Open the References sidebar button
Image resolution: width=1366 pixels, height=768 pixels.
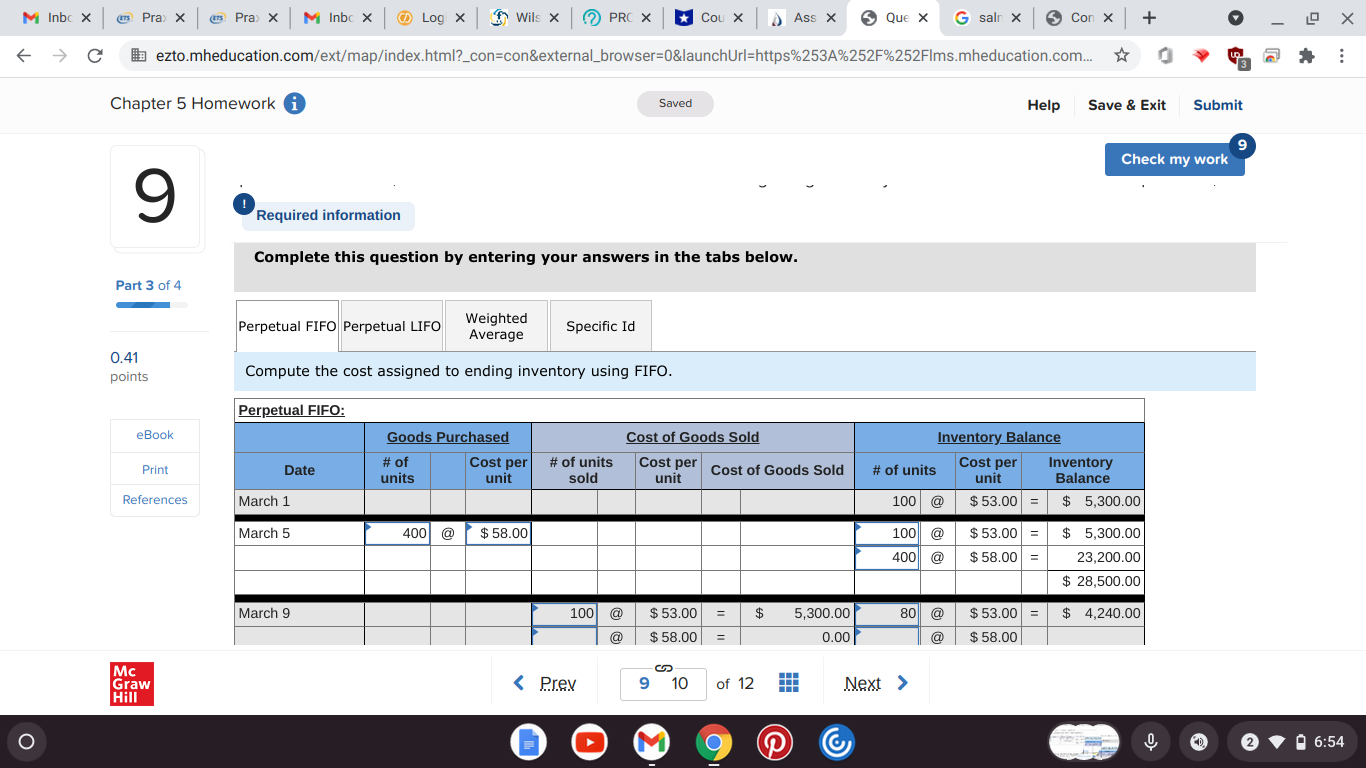tap(155, 500)
